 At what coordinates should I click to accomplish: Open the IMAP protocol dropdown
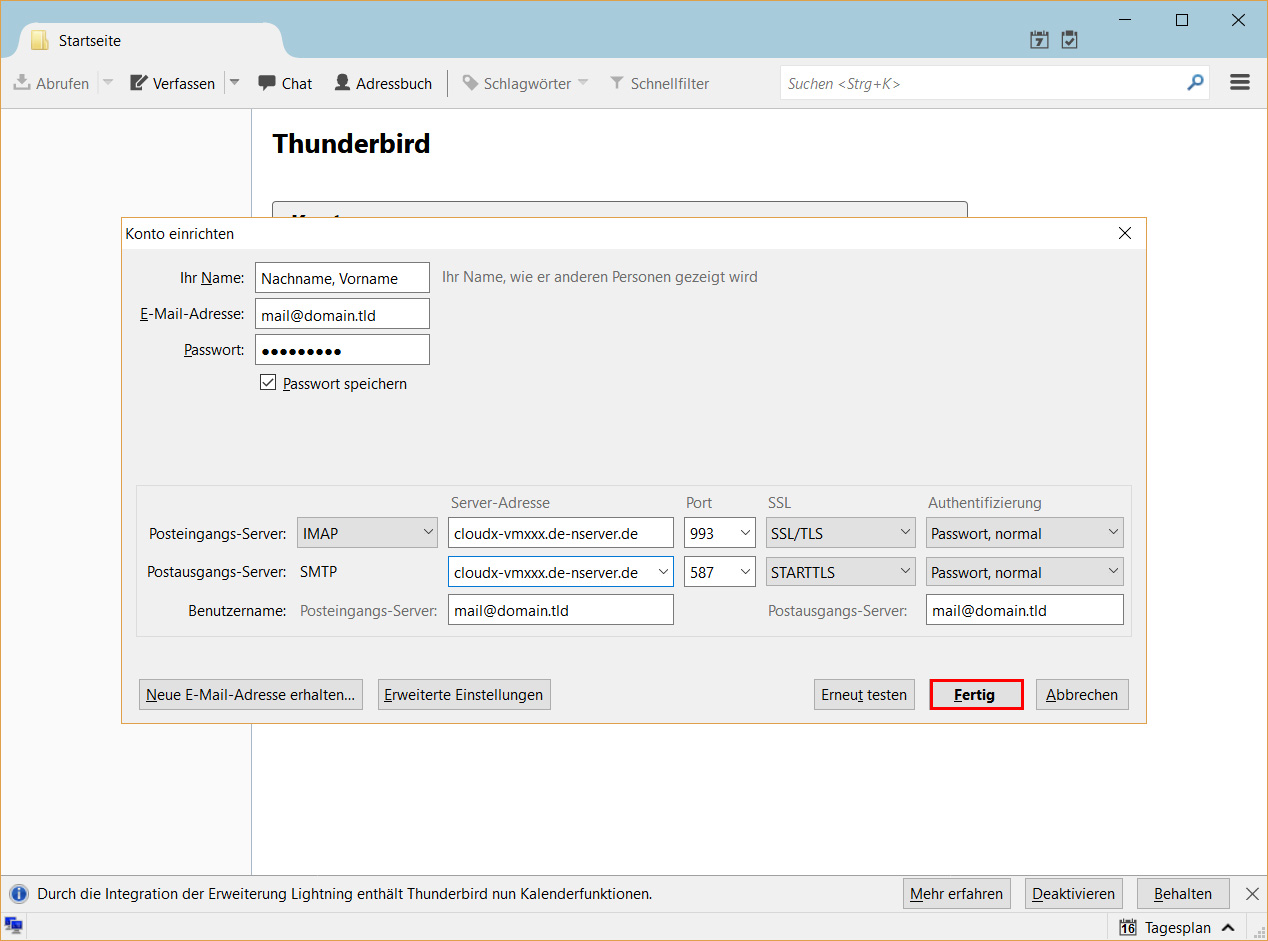(366, 532)
